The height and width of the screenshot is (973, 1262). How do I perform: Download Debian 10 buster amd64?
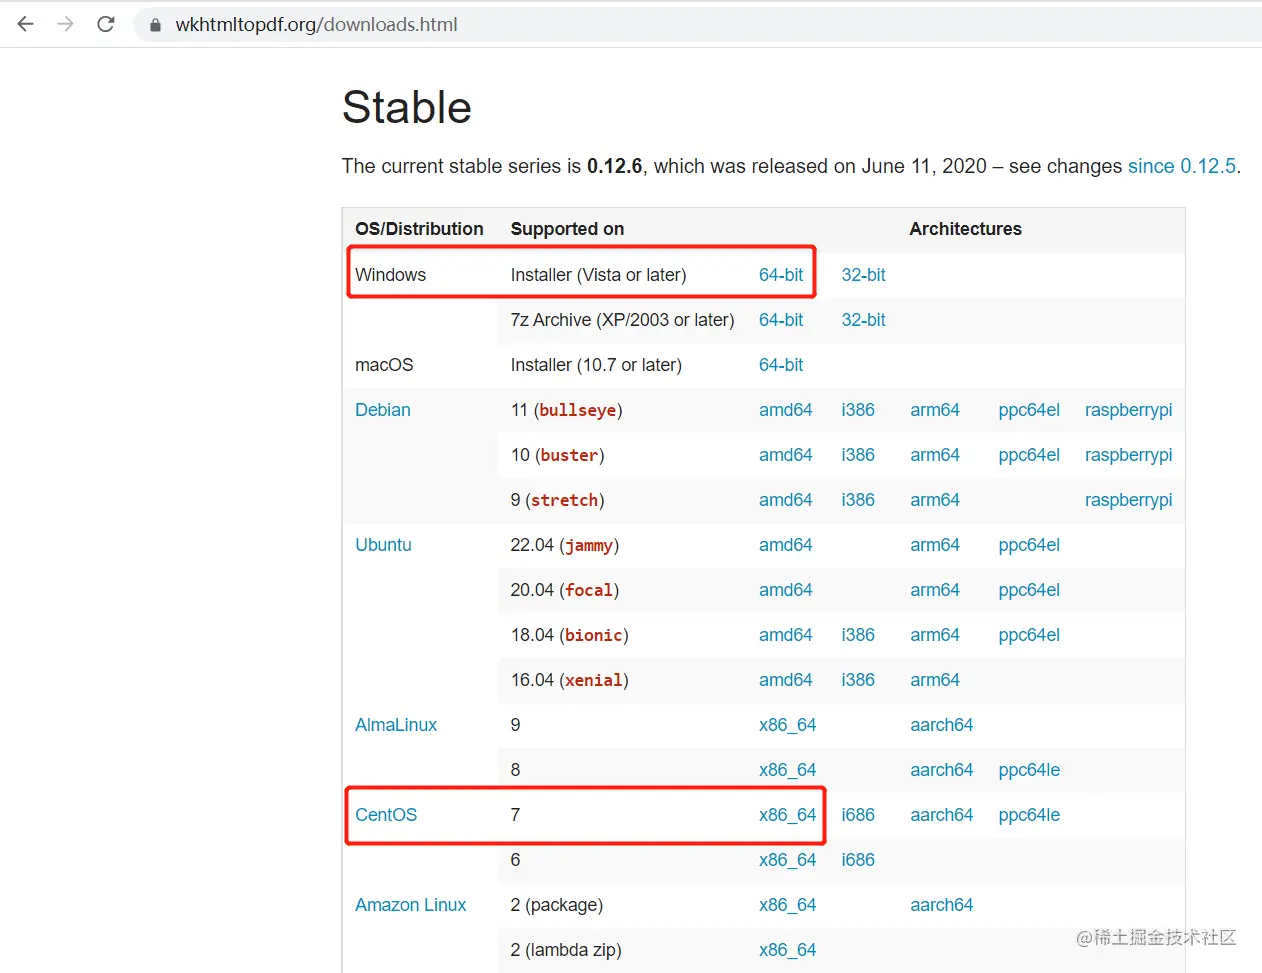click(785, 455)
